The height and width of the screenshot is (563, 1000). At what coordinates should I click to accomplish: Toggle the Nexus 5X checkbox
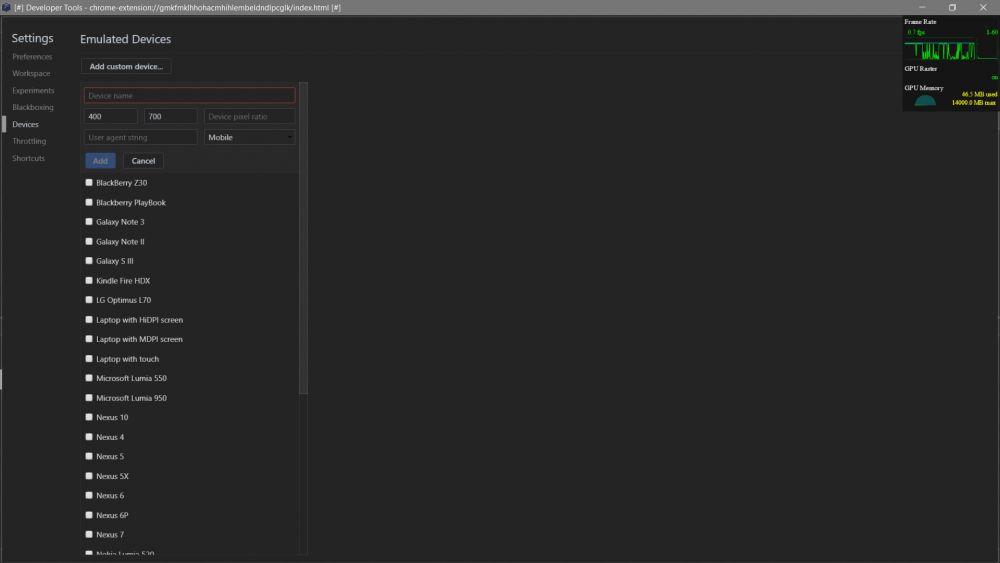coord(89,476)
